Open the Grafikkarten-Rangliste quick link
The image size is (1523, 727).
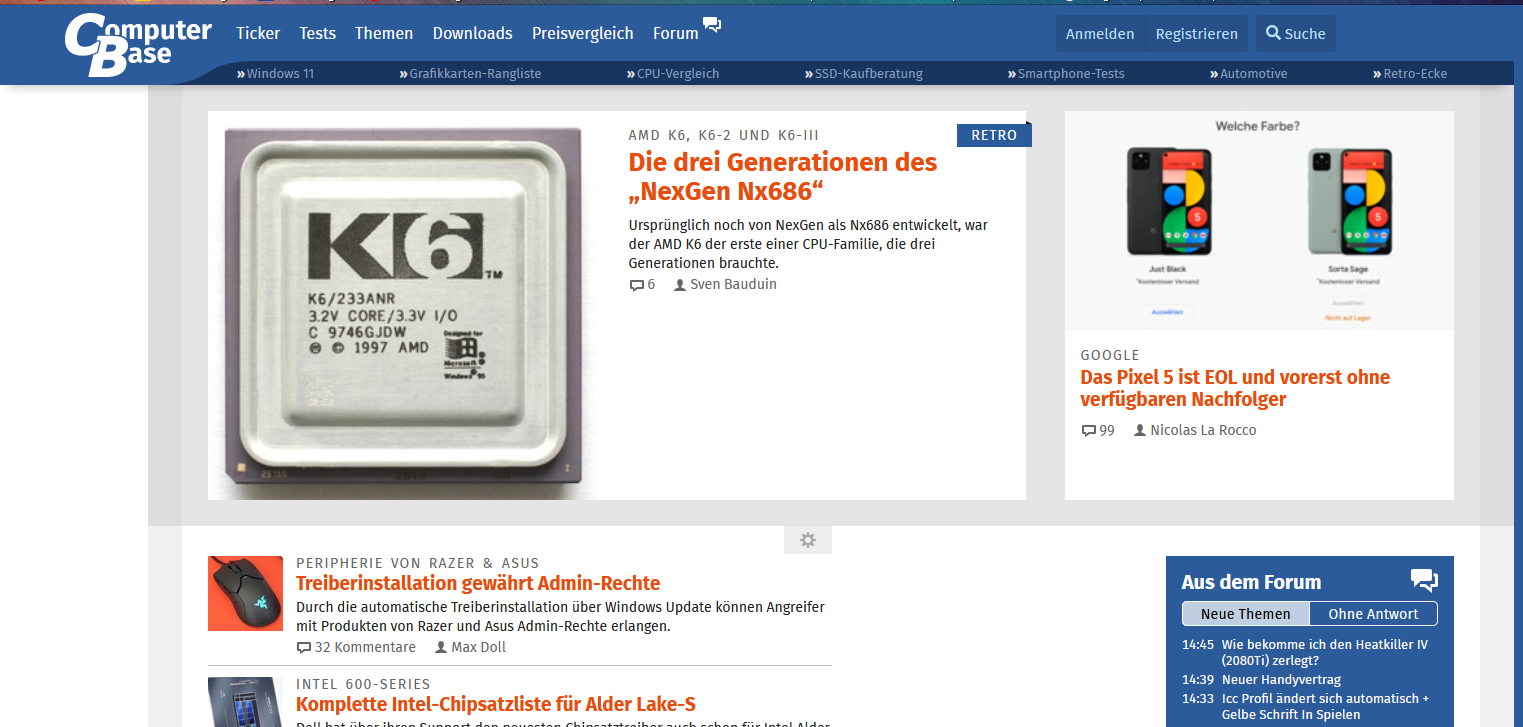[470, 73]
